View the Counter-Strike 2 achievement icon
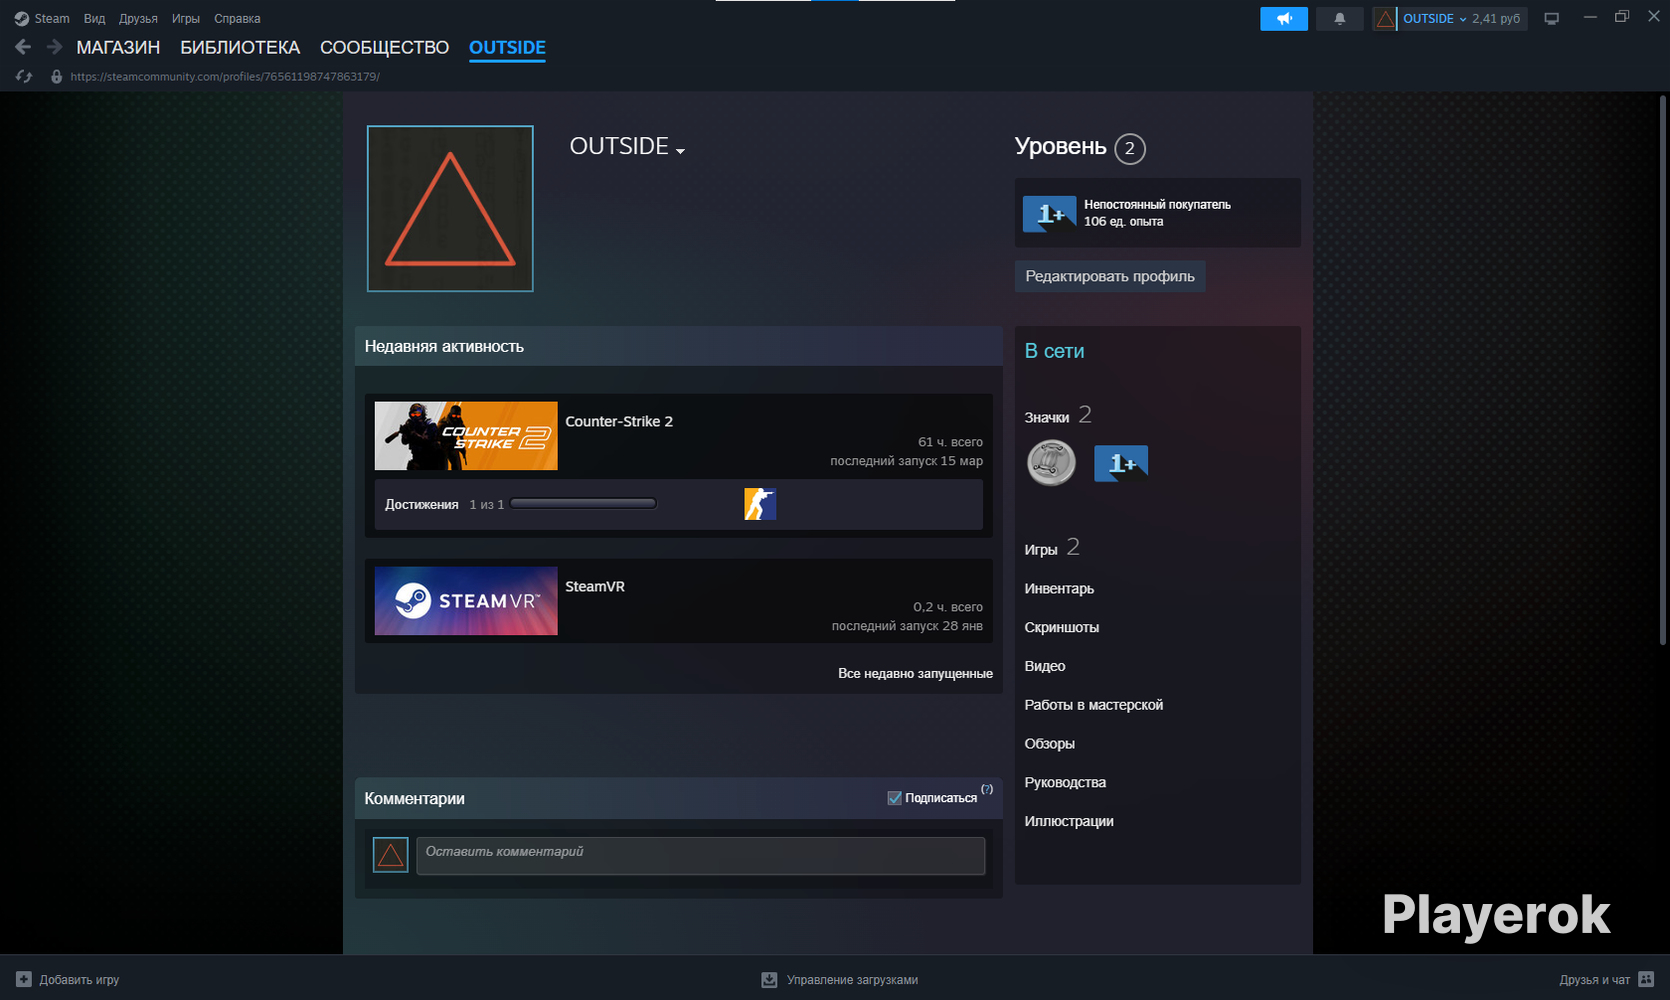This screenshot has height=1000, width=1670. click(760, 504)
